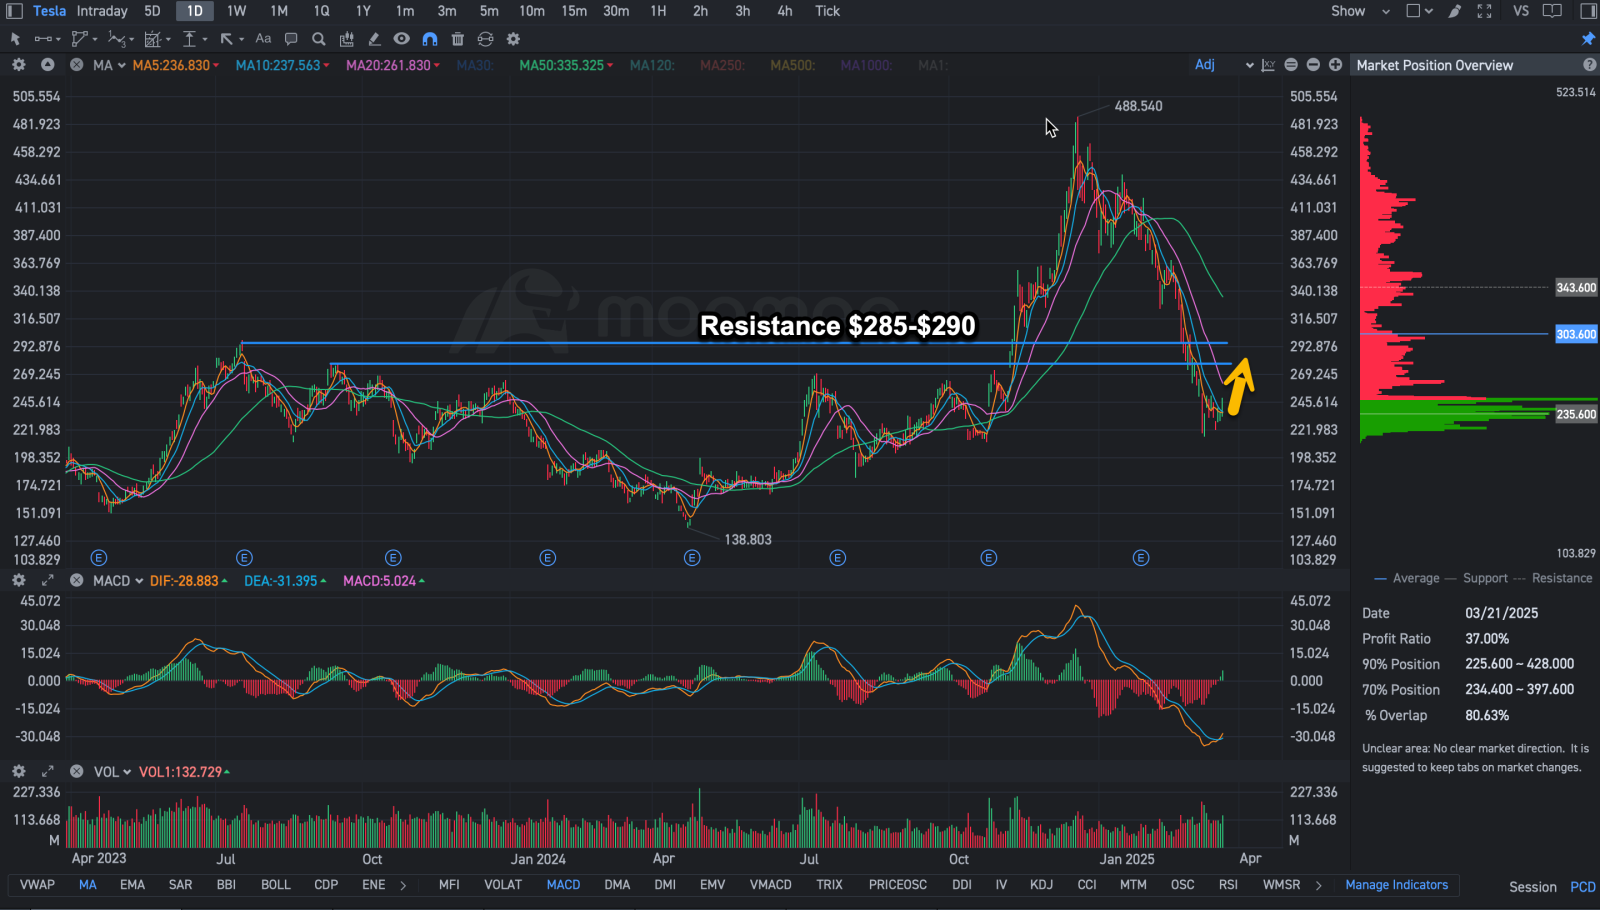The image size is (1600, 910).
Task: Remove the MACD indicator panel
Action: (x=76, y=581)
